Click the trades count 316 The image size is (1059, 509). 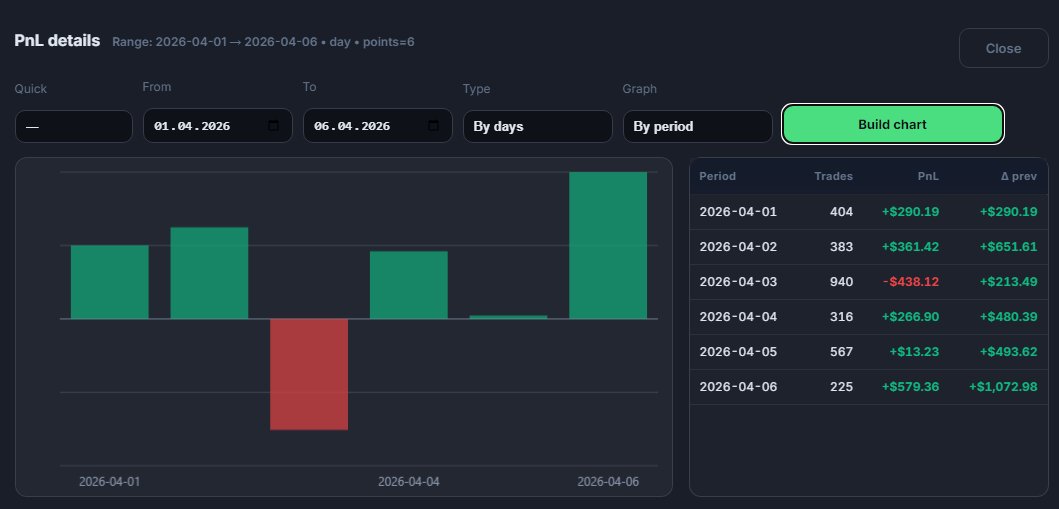842,317
